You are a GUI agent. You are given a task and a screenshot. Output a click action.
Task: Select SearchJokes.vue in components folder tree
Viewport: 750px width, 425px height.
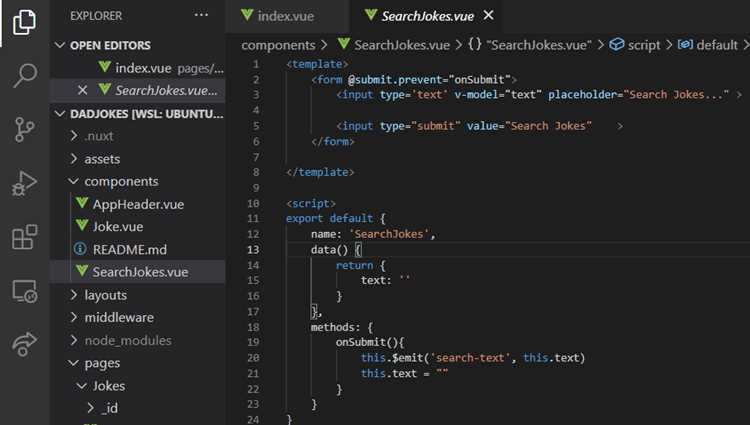point(140,272)
